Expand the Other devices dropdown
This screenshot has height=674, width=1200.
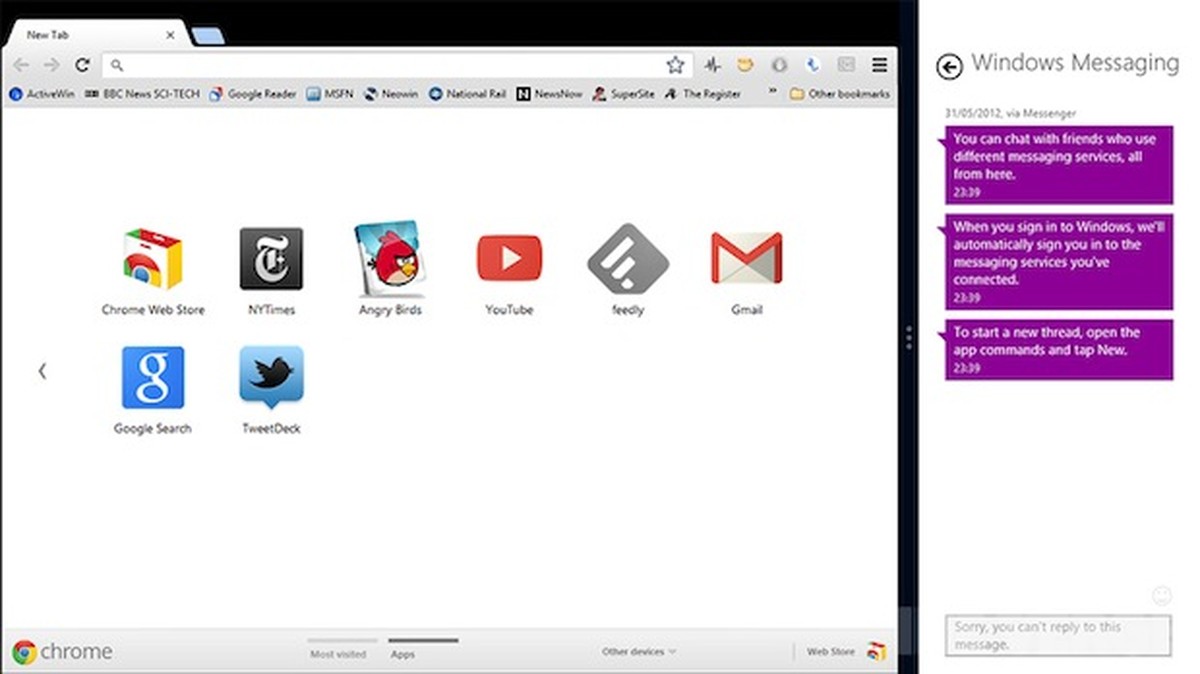click(x=638, y=652)
